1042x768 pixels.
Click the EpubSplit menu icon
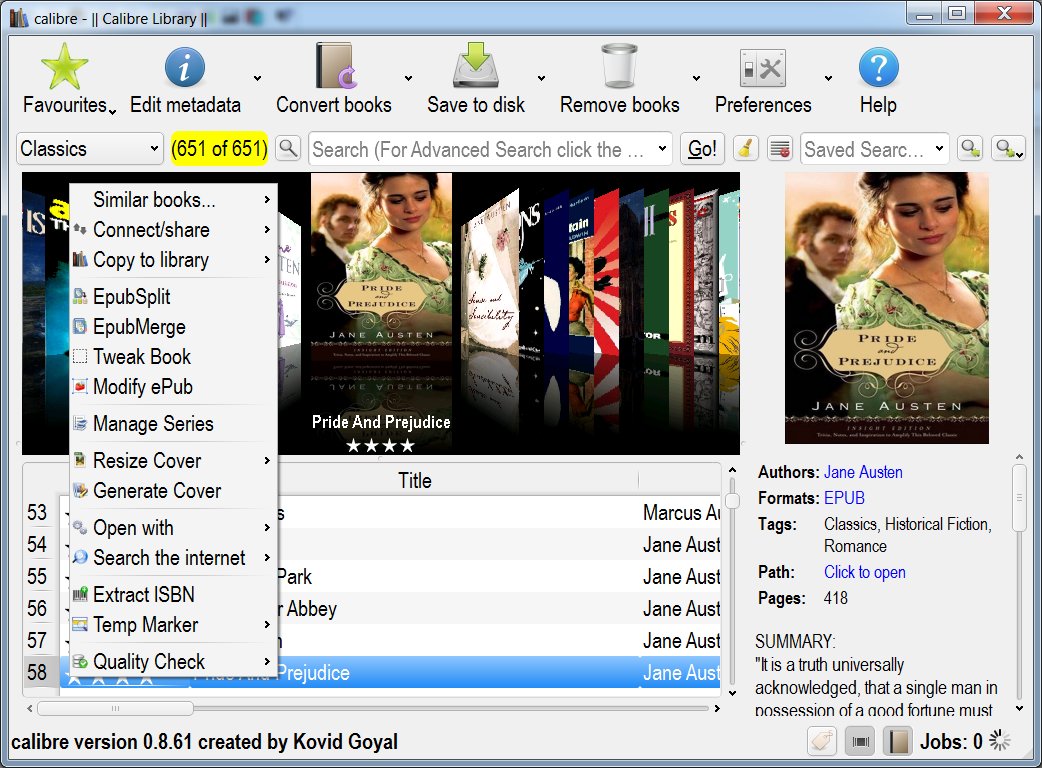pyautogui.click(x=80, y=296)
